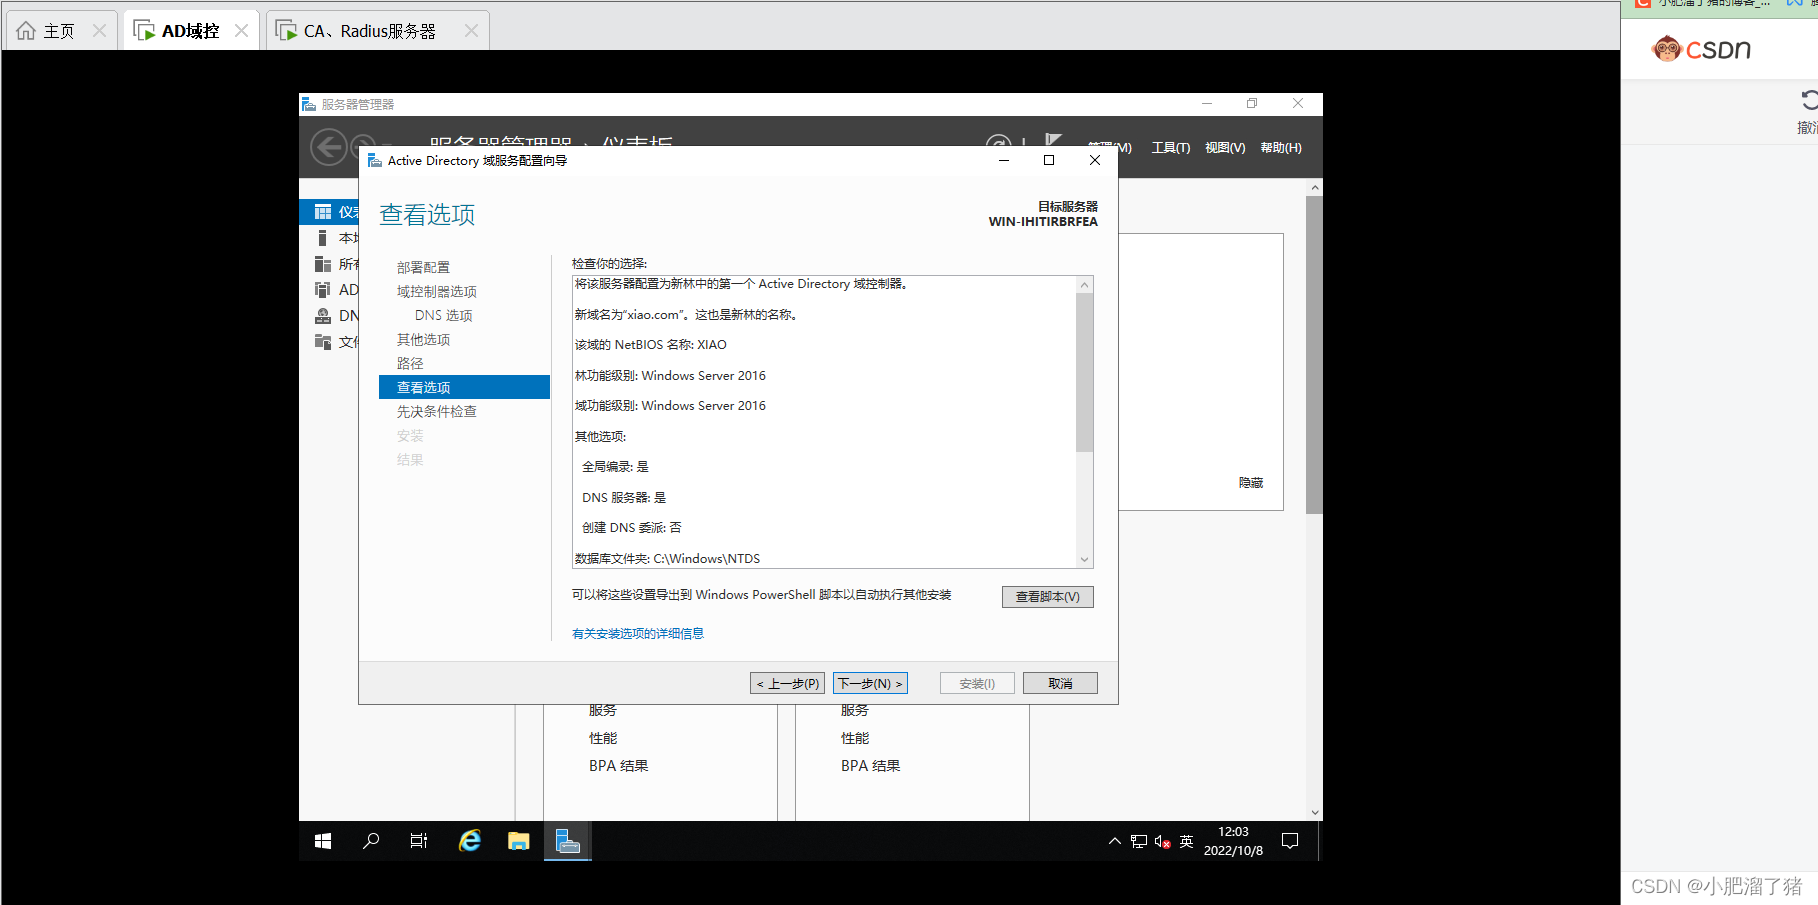Click first tile's BPA 结果 entry
Viewport: 1818px width, 905px height.
(618, 766)
